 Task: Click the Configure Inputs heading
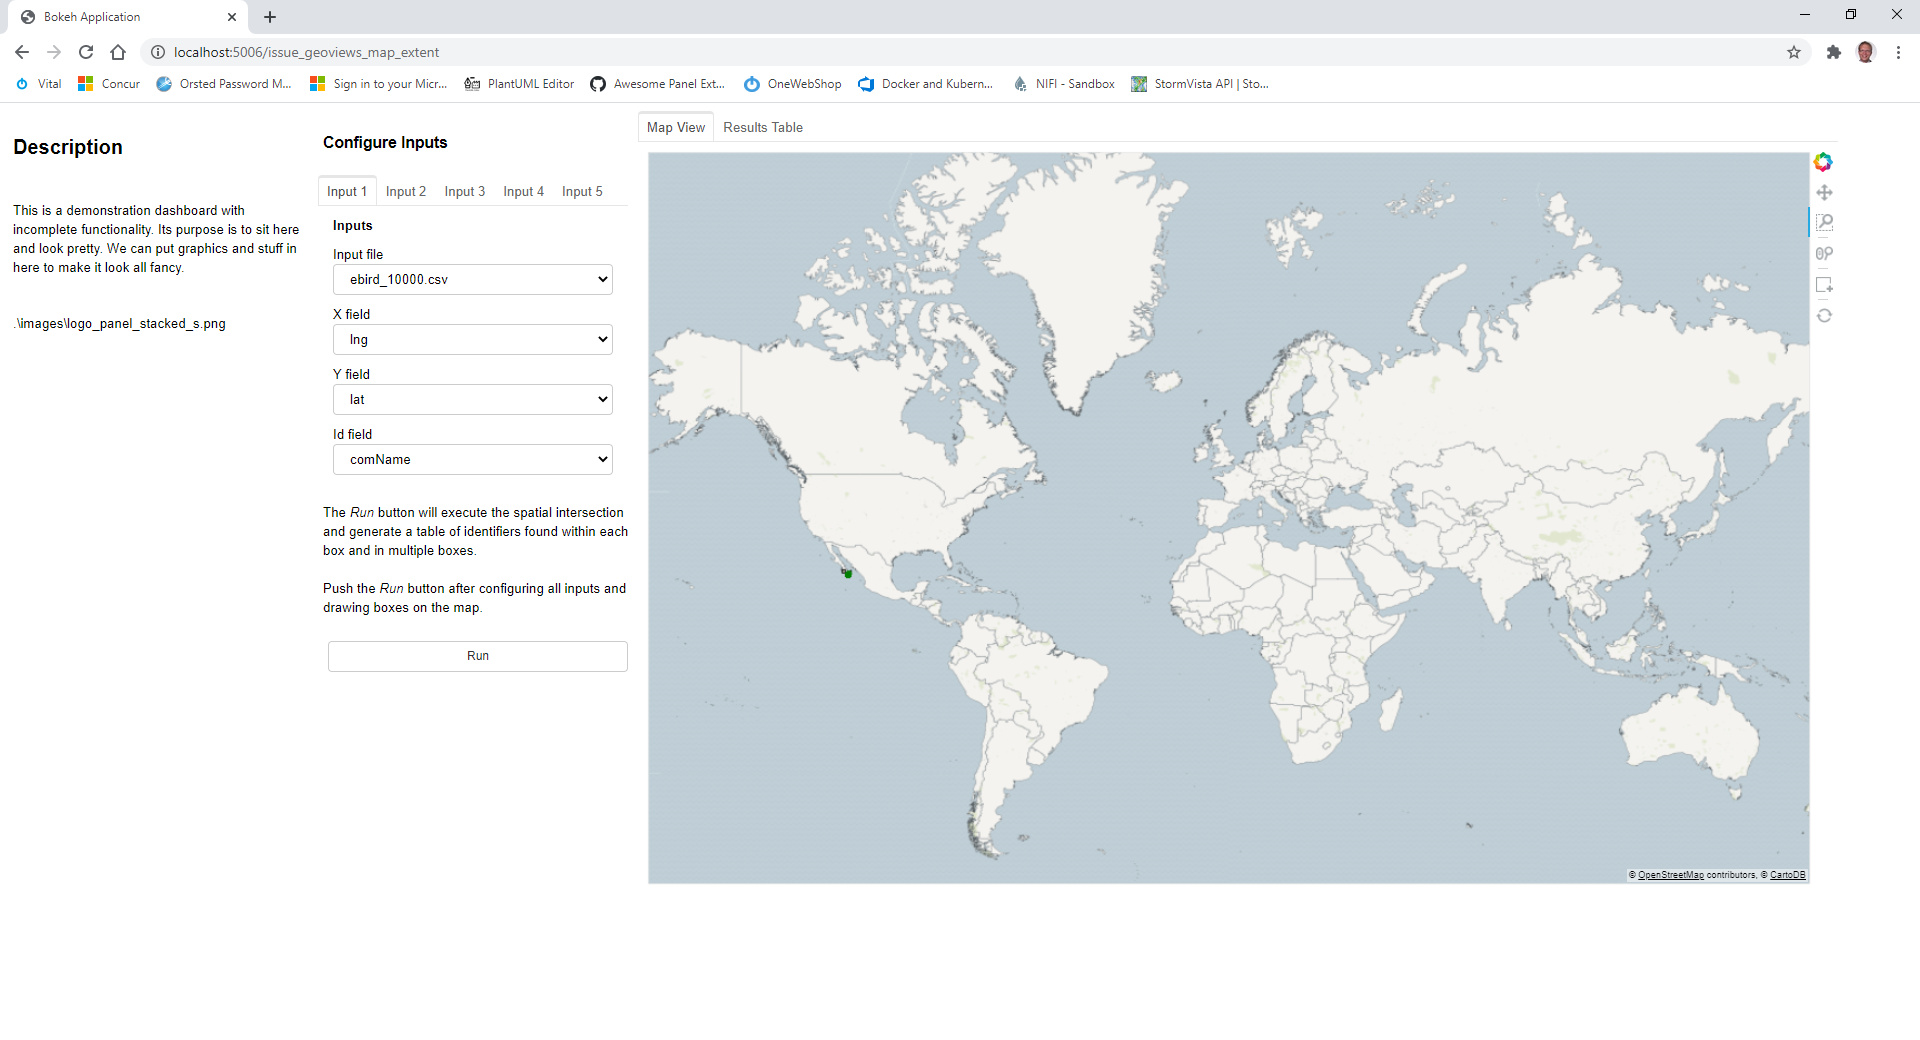click(385, 142)
